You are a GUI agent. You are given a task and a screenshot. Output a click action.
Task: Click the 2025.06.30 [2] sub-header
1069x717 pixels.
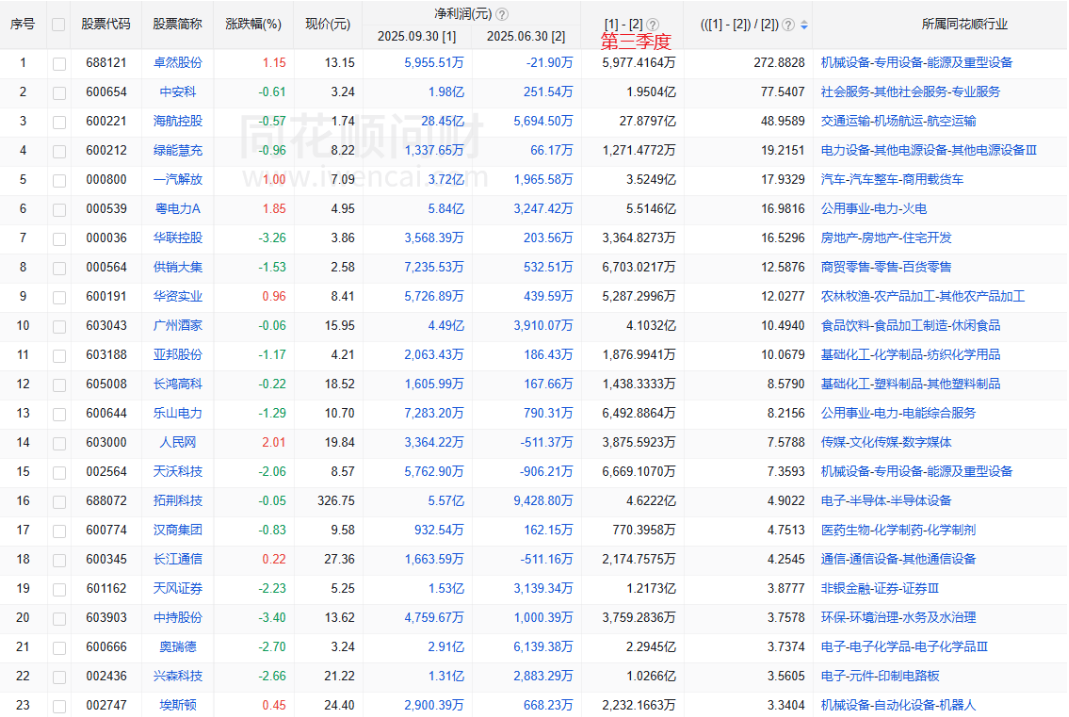(525, 37)
